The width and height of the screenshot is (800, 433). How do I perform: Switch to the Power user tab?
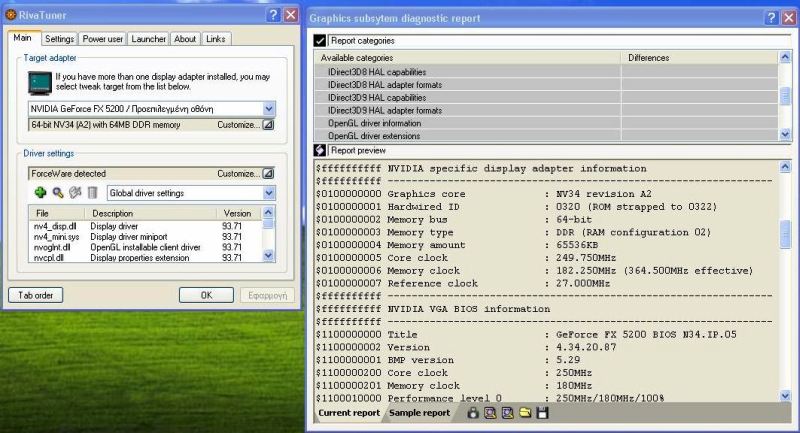coord(103,39)
